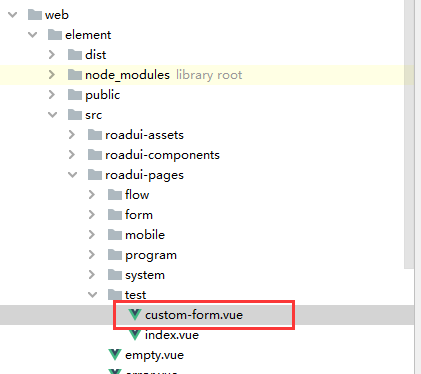Screen dimensions: 421x374
Task: Expand the roadui-components folder chevron
Action: coord(72,155)
